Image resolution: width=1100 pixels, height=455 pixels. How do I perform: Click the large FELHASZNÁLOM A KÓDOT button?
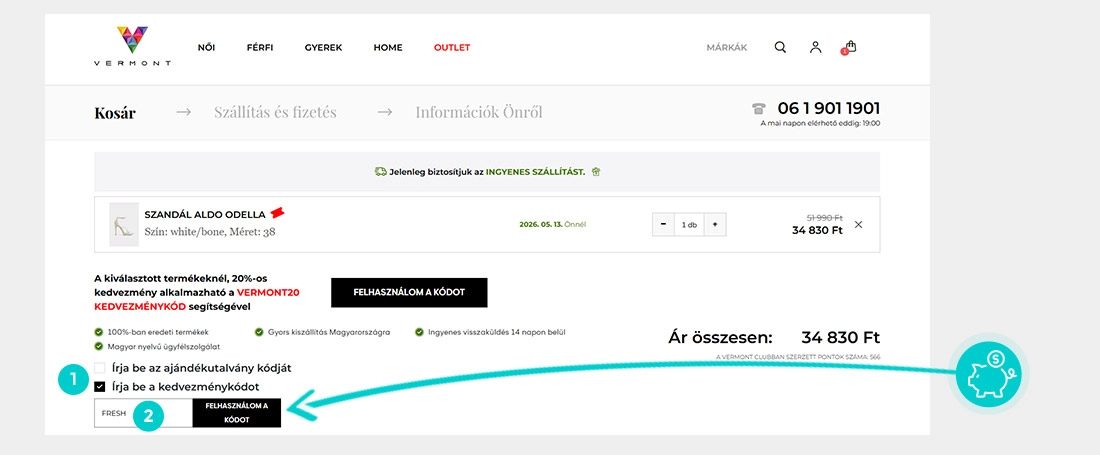click(409, 292)
